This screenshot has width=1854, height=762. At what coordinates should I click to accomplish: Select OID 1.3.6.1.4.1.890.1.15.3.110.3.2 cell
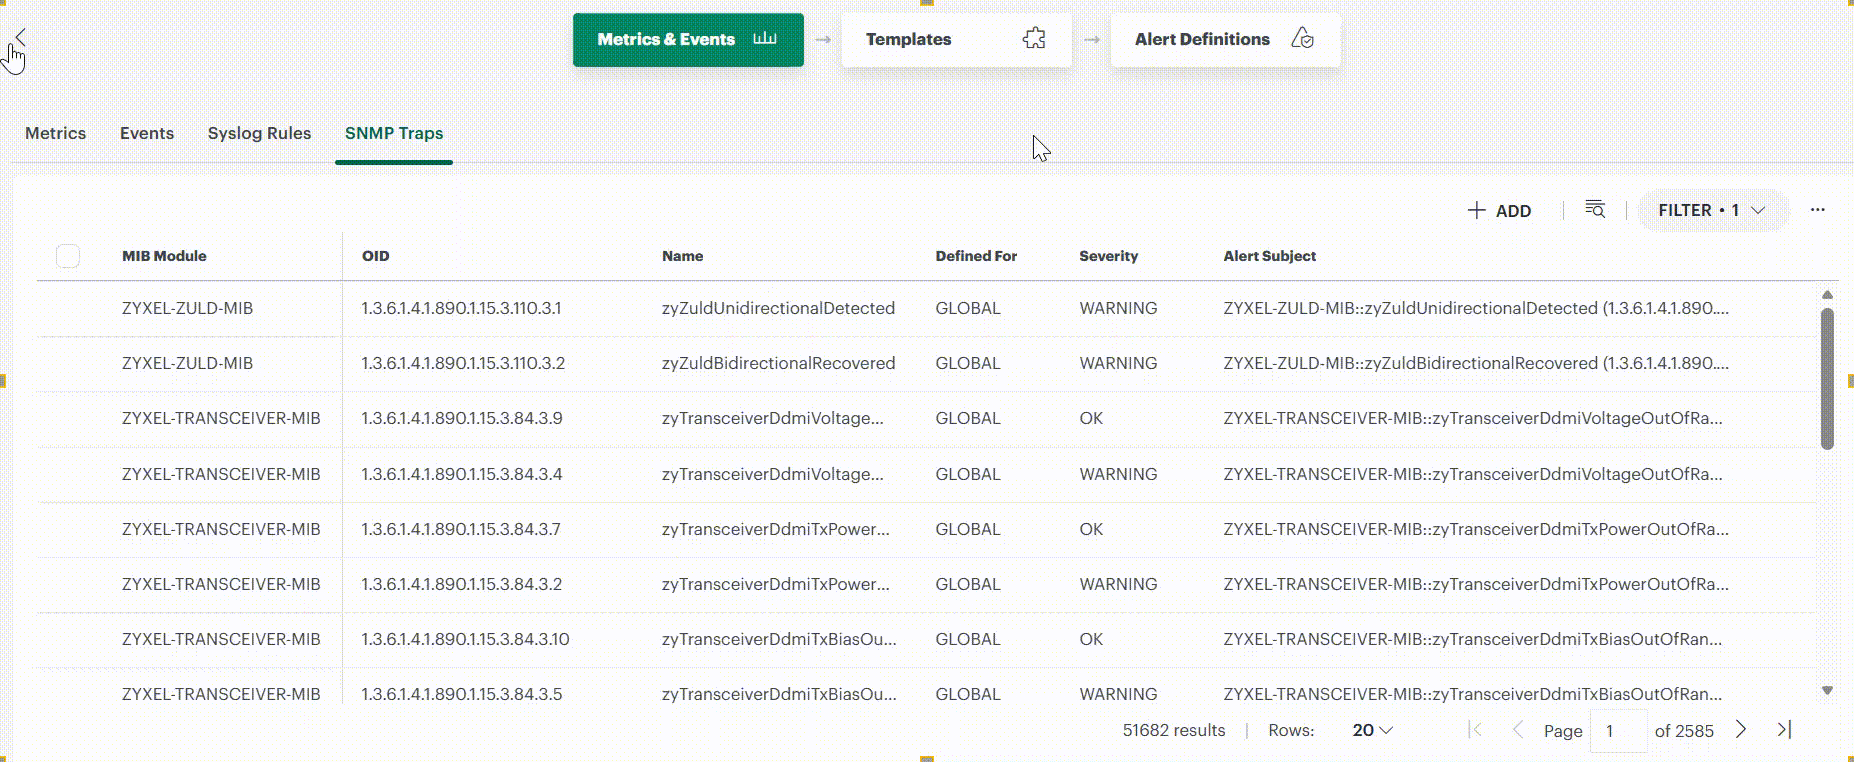click(463, 363)
